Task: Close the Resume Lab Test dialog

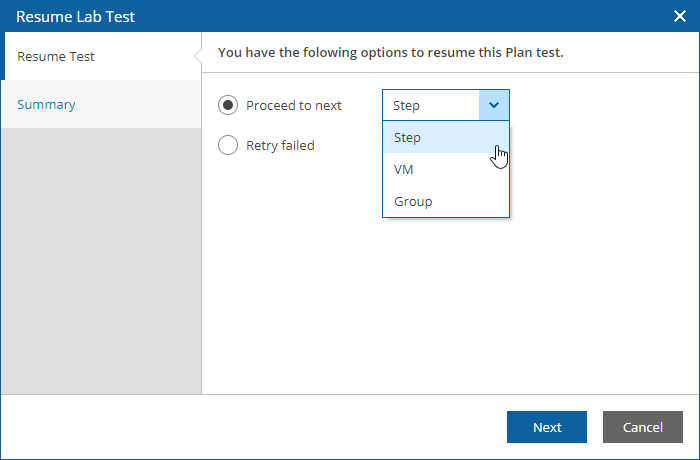Action: click(679, 16)
